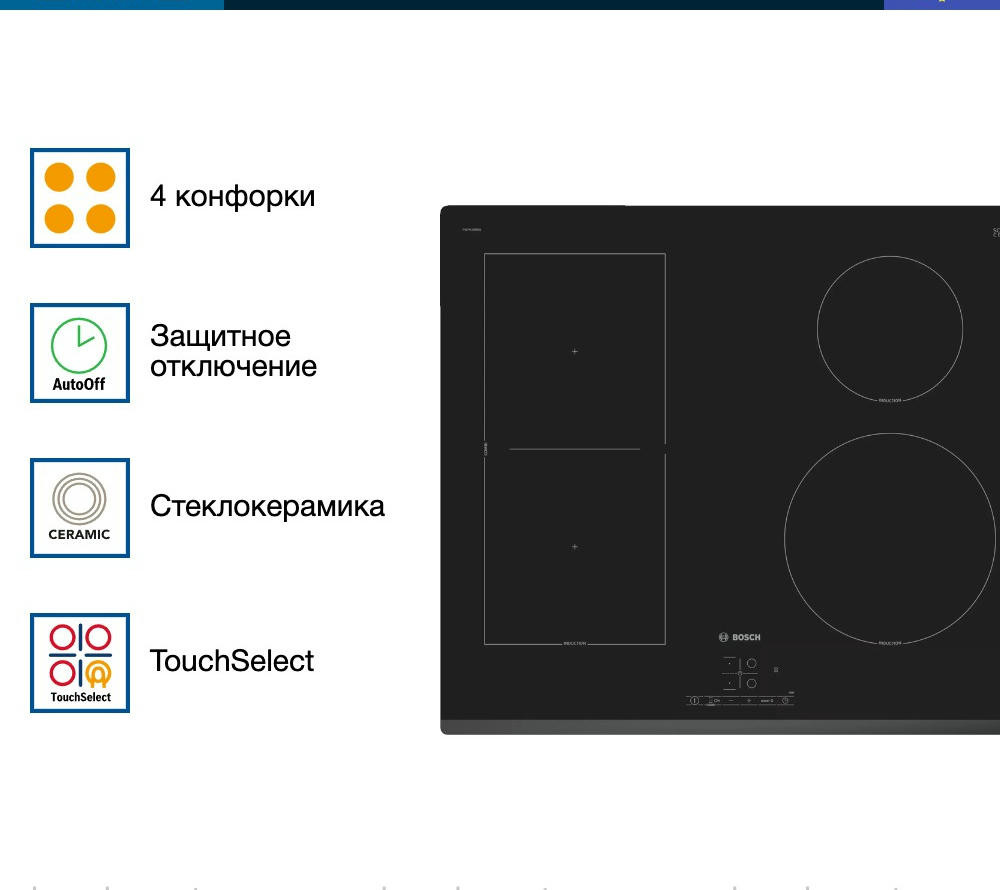Viewport: 1000px width, 890px height.
Task: Click the 'Стеклокерамика' label
Action: click(267, 506)
